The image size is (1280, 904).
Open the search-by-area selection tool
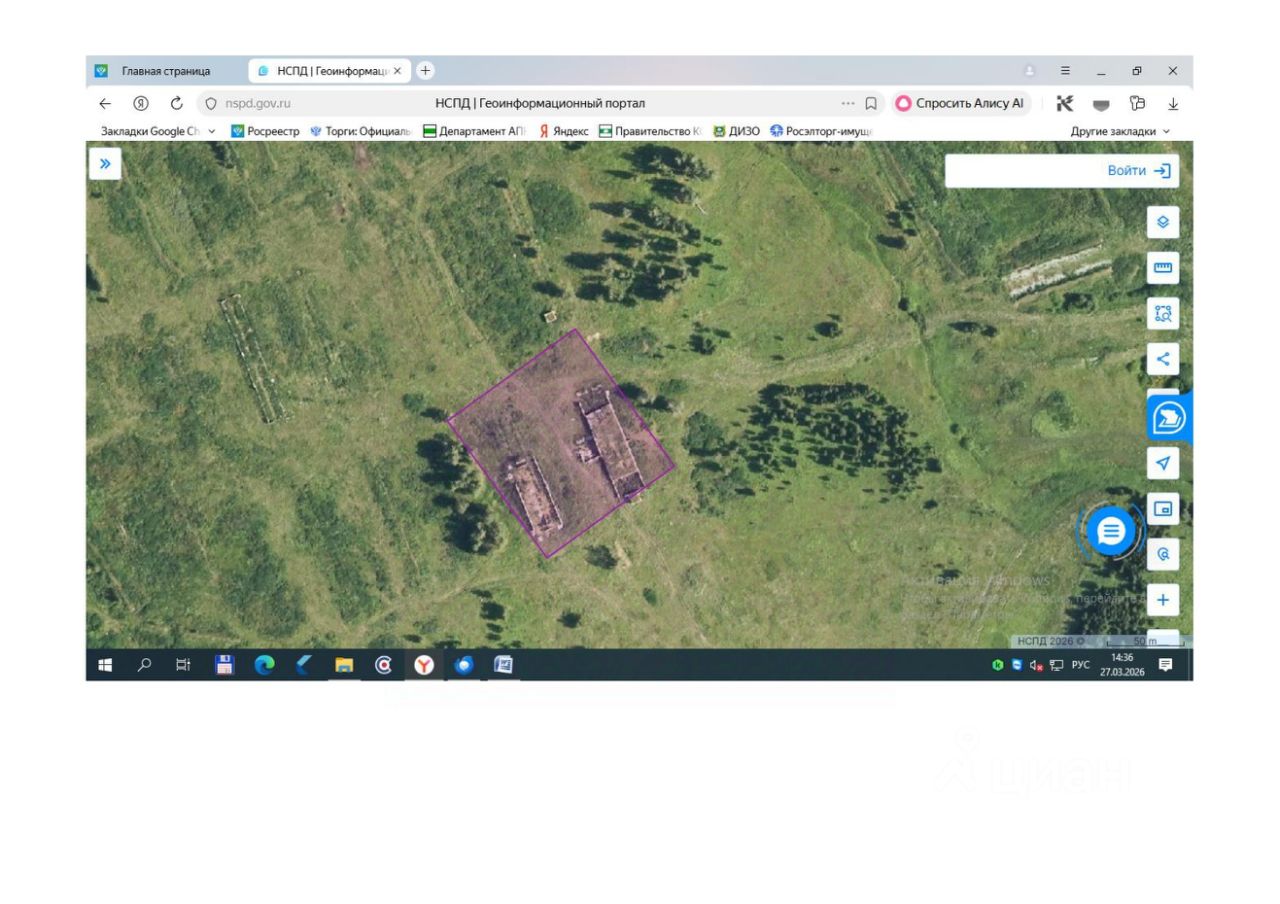click(1163, 314)
